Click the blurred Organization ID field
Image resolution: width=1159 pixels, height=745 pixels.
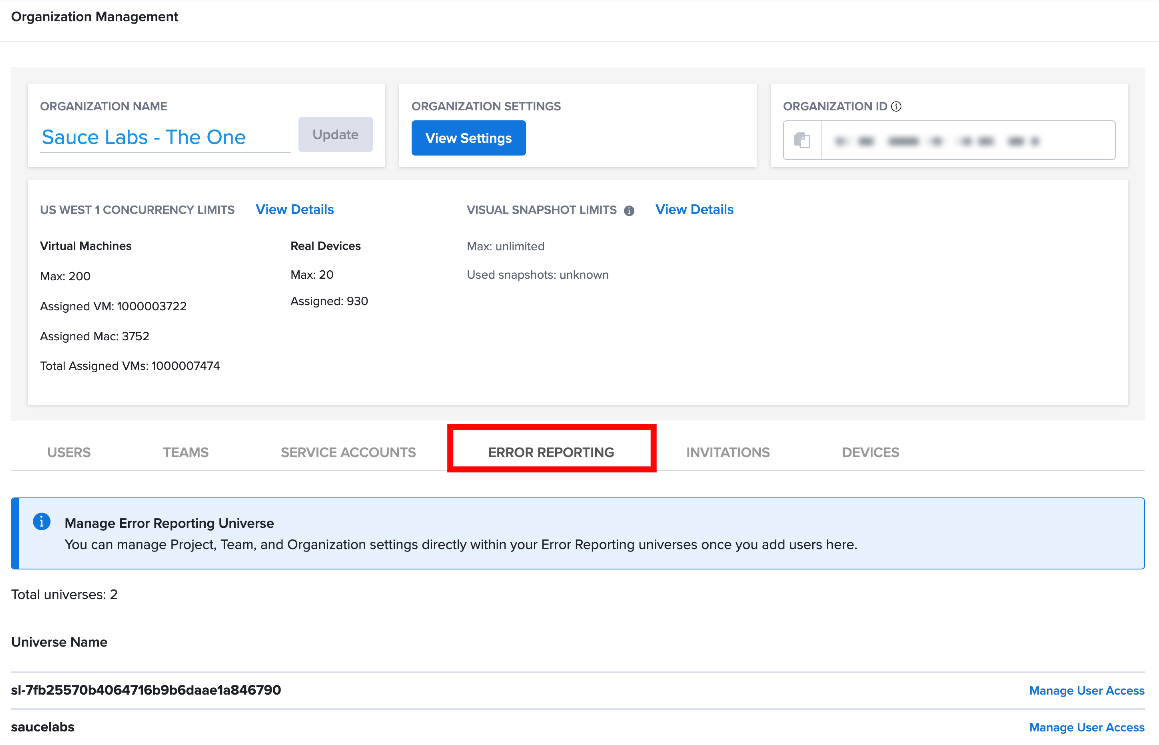[x=968, y=140]
